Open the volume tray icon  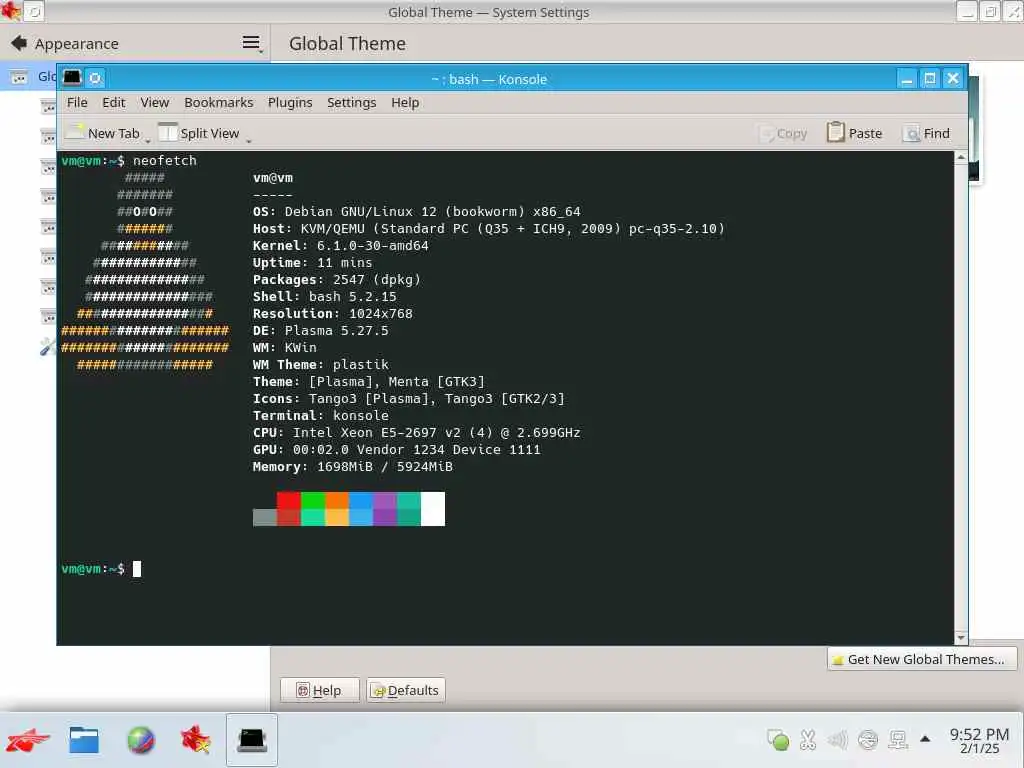click(x=837, y=740)
